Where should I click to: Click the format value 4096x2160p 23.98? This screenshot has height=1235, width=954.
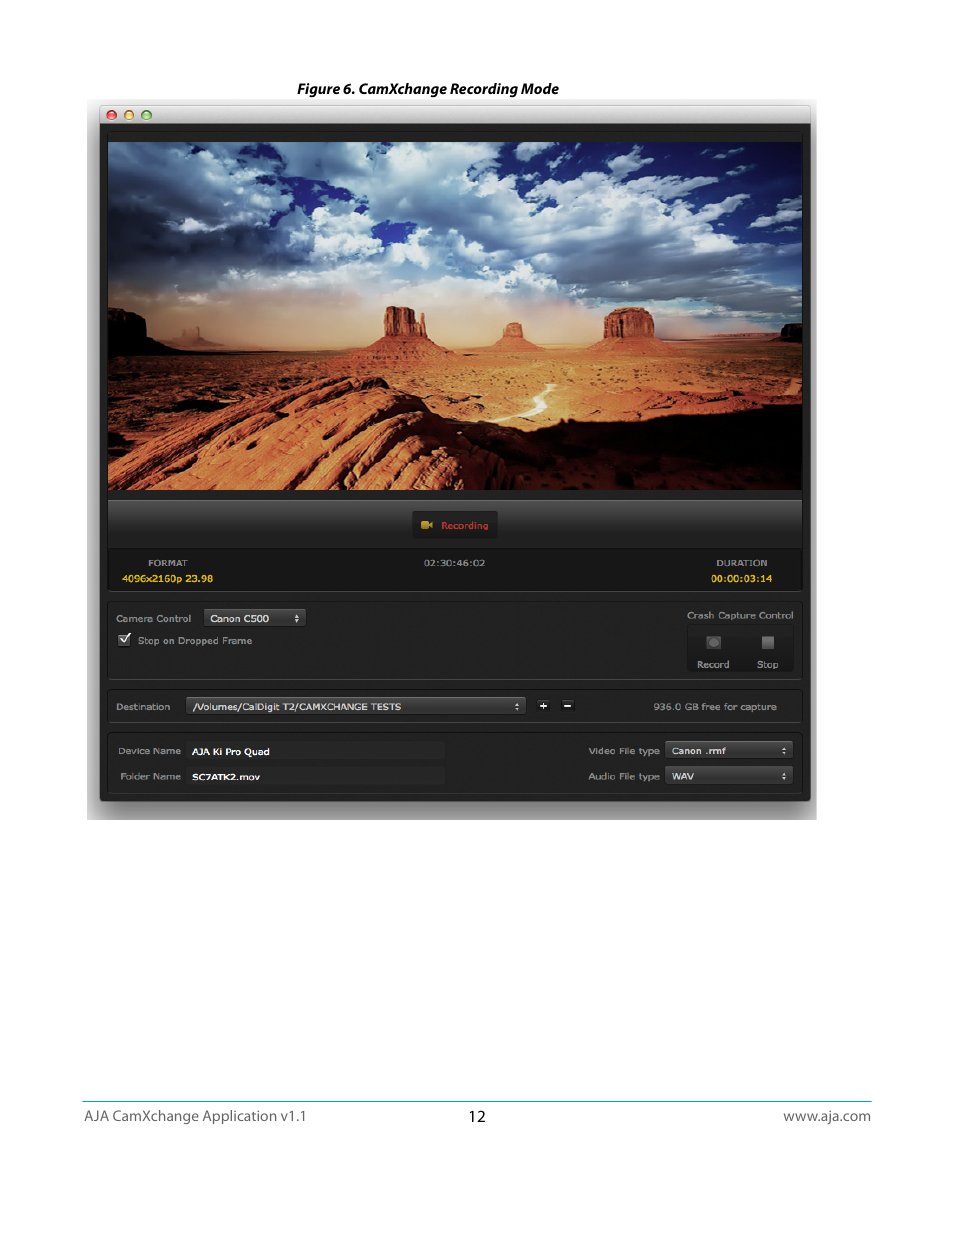click(167, 579)
